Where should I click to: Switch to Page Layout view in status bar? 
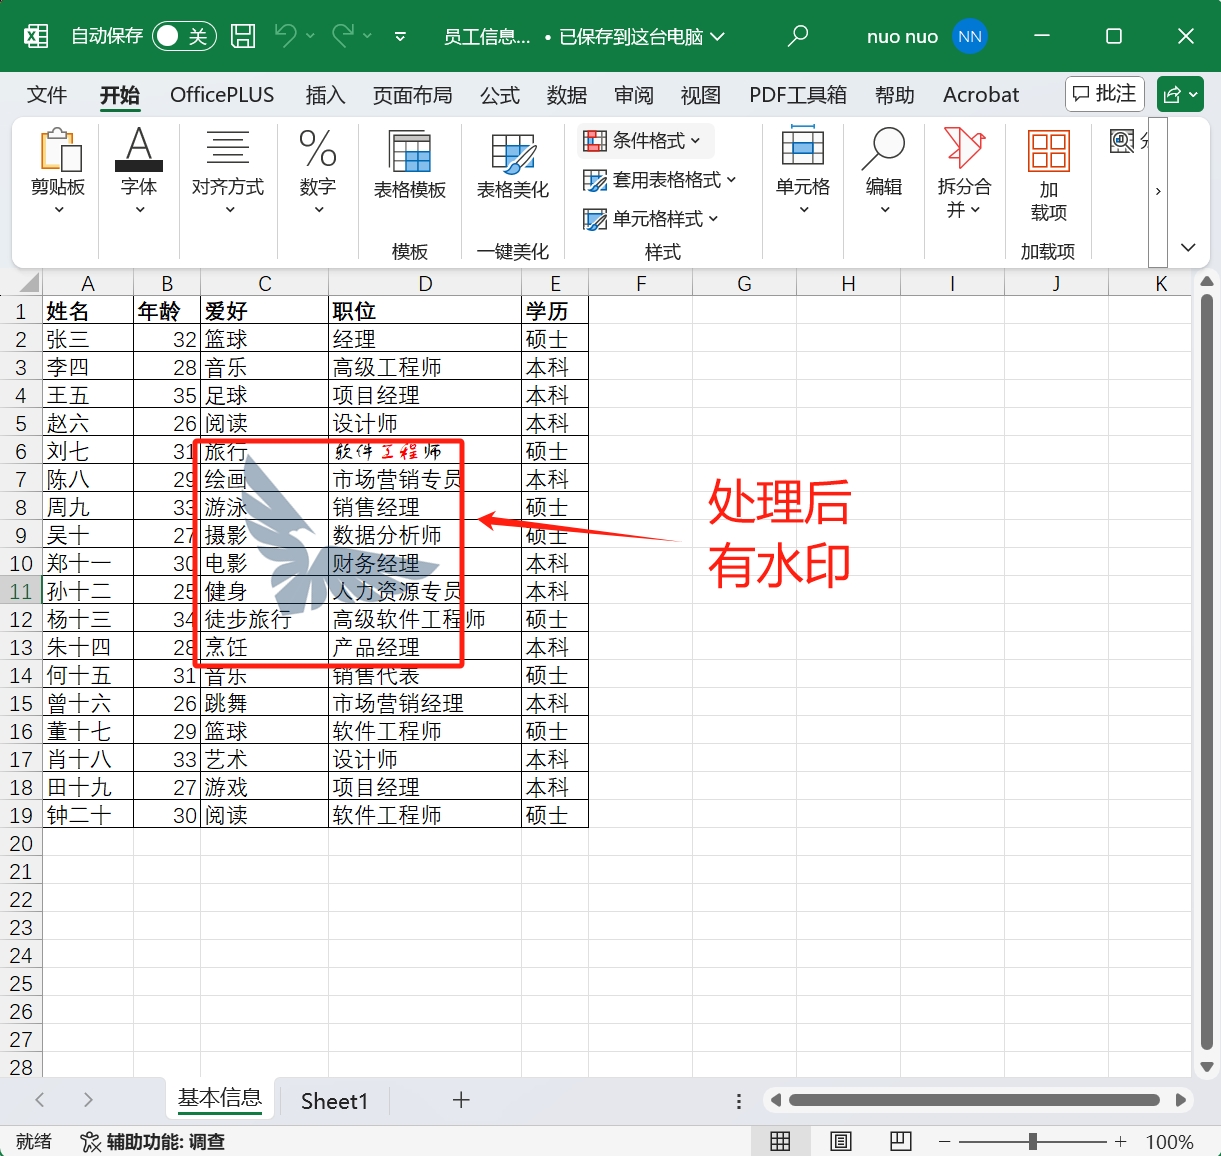[x=841, y=1141]
